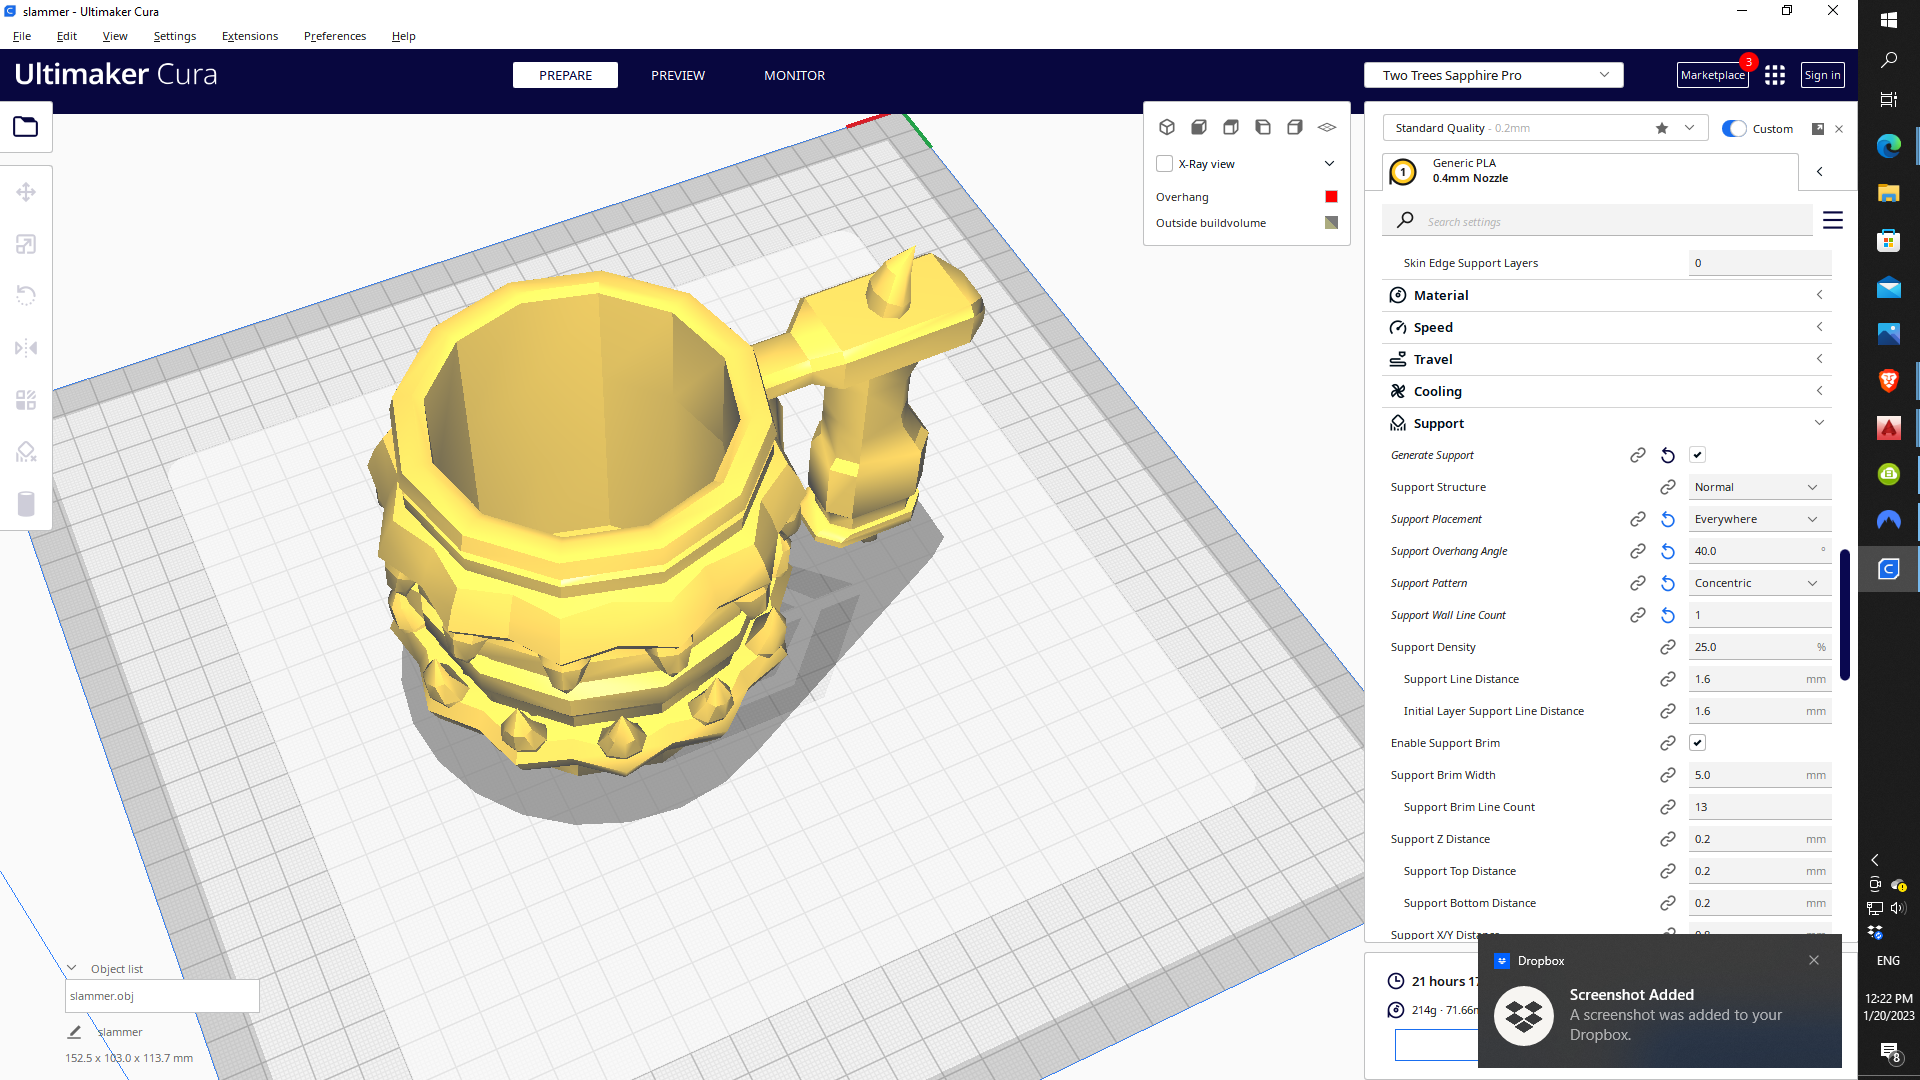Click the red Overhang color swatch

click(x=1331, y=197)
